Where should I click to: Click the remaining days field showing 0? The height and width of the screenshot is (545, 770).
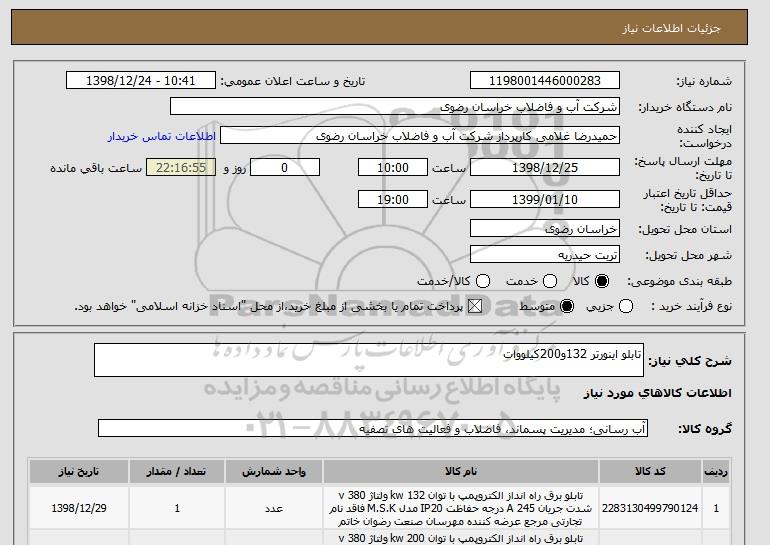pyautogui.click(x=285, y=167)
